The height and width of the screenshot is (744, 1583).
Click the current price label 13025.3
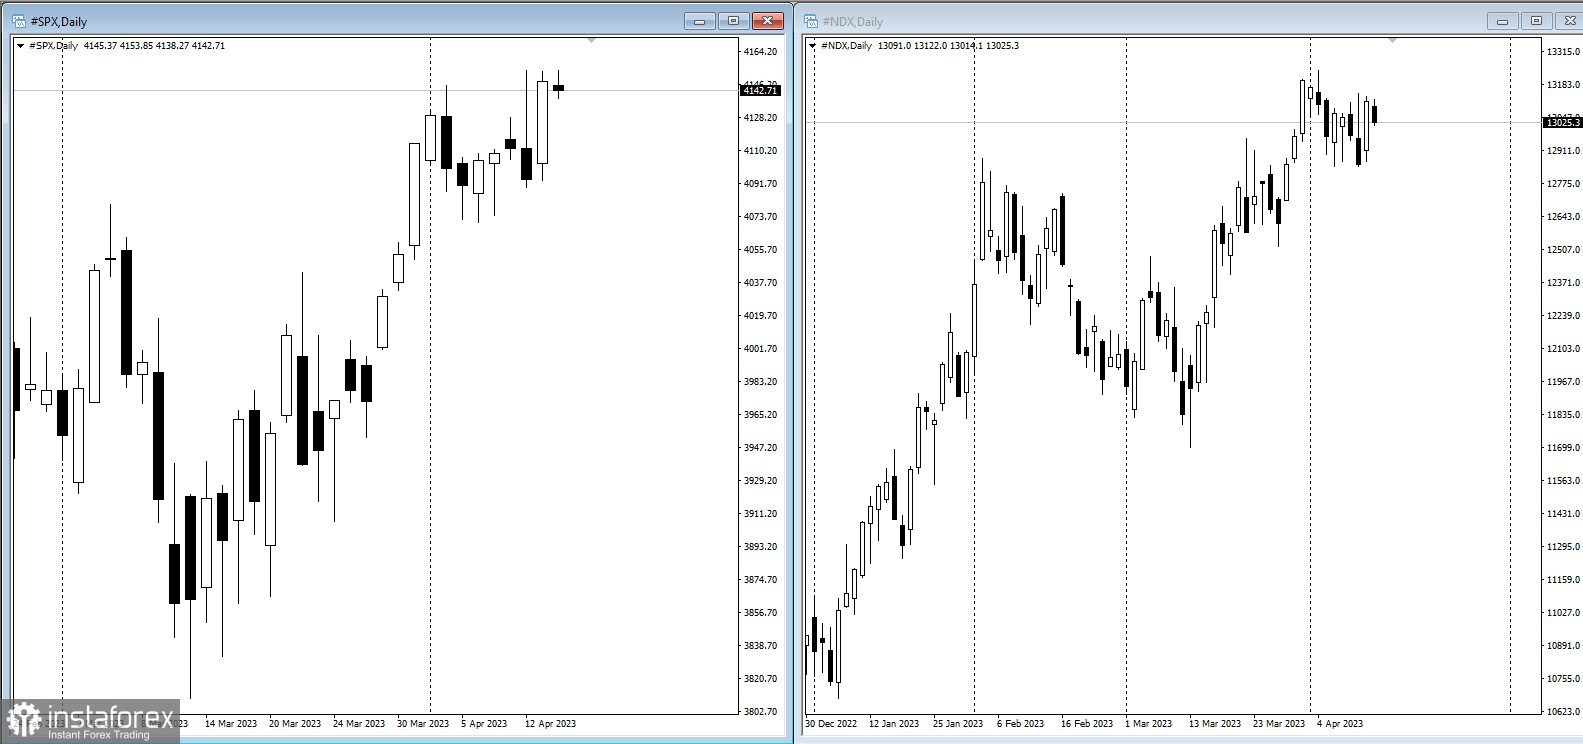(x=1563, y=122)
